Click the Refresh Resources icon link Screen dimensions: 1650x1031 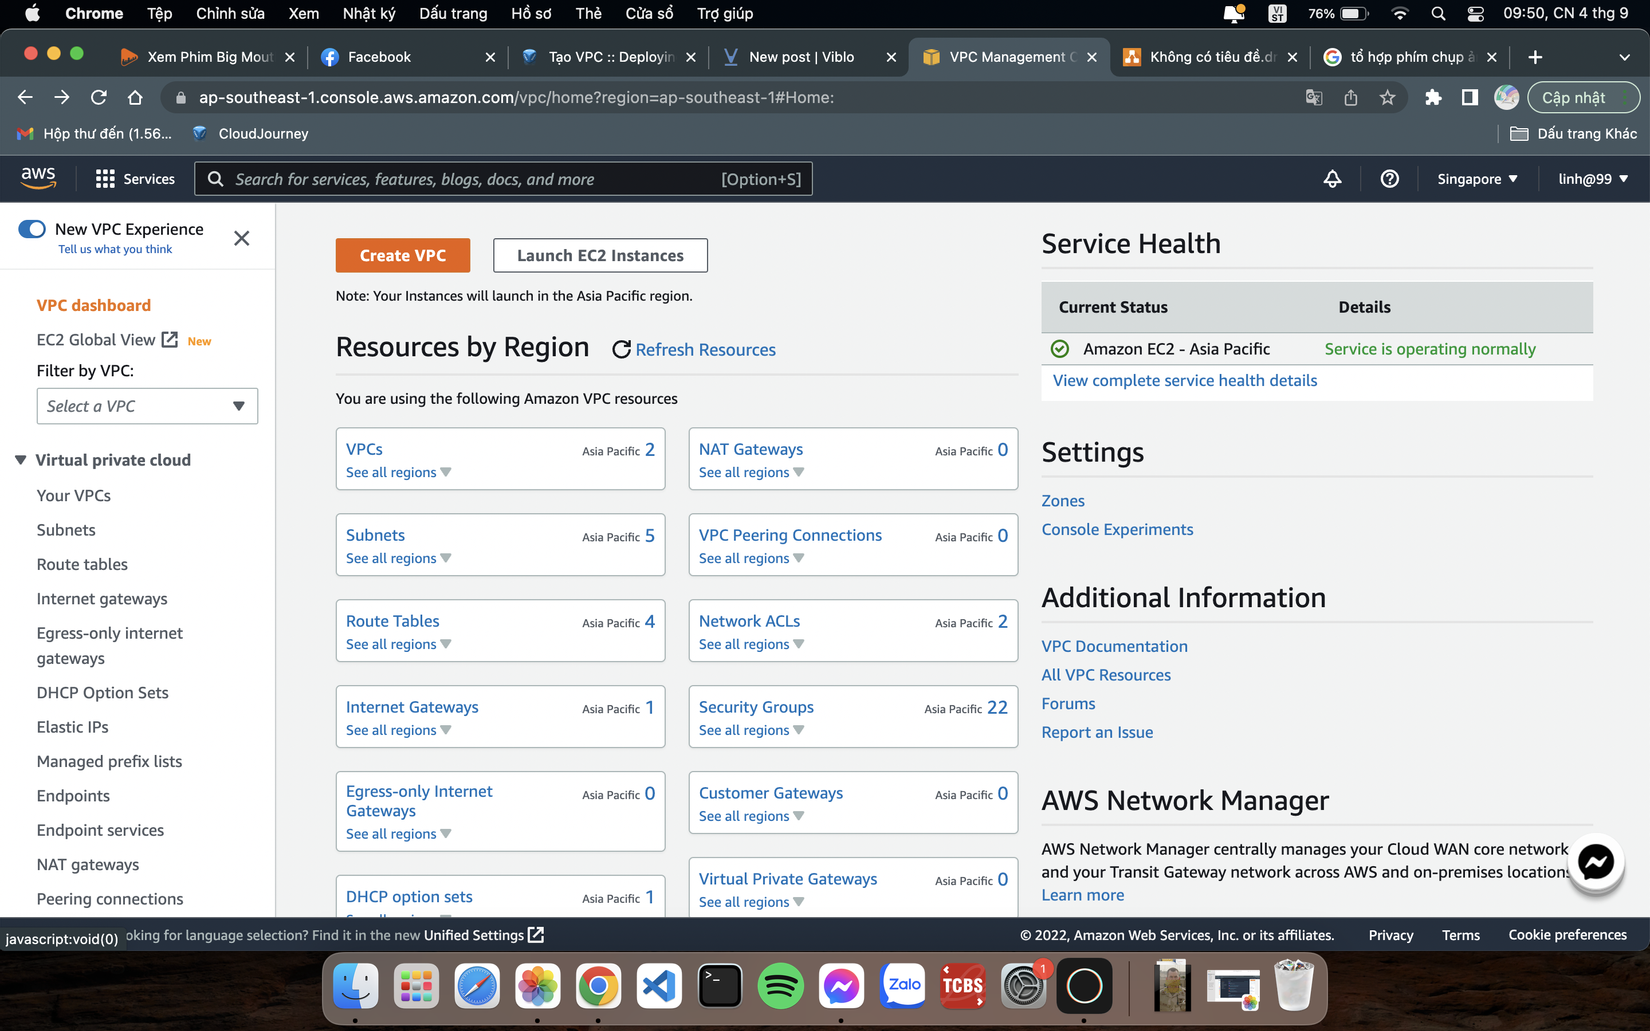click(x=694, y=349)
